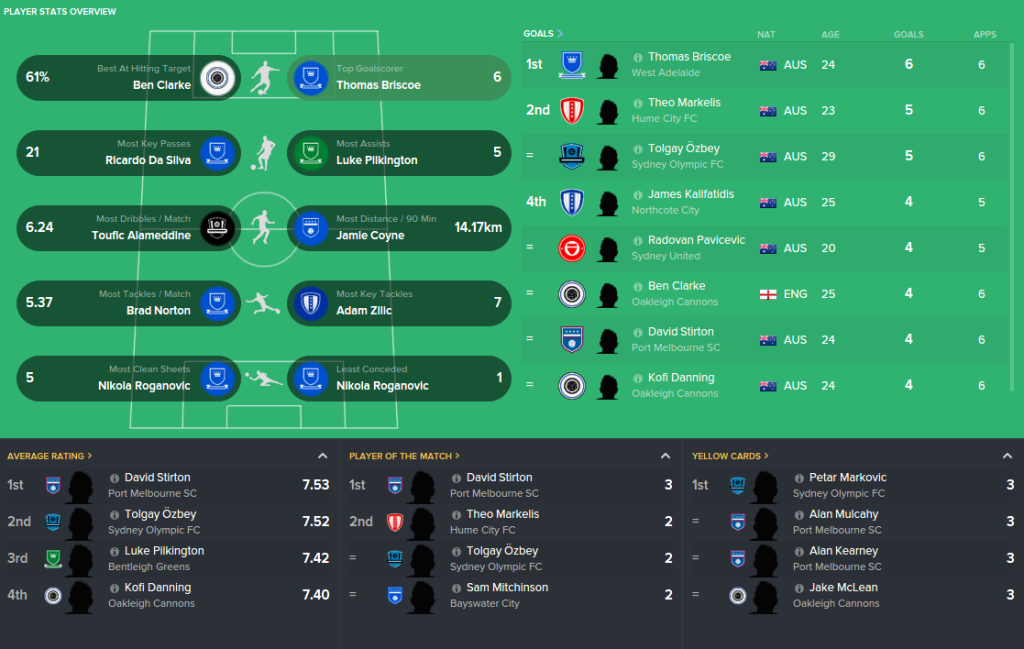Screen dimensions: 1024x649
Task: Open the Average Rating full list
Action: click(50, 456)
